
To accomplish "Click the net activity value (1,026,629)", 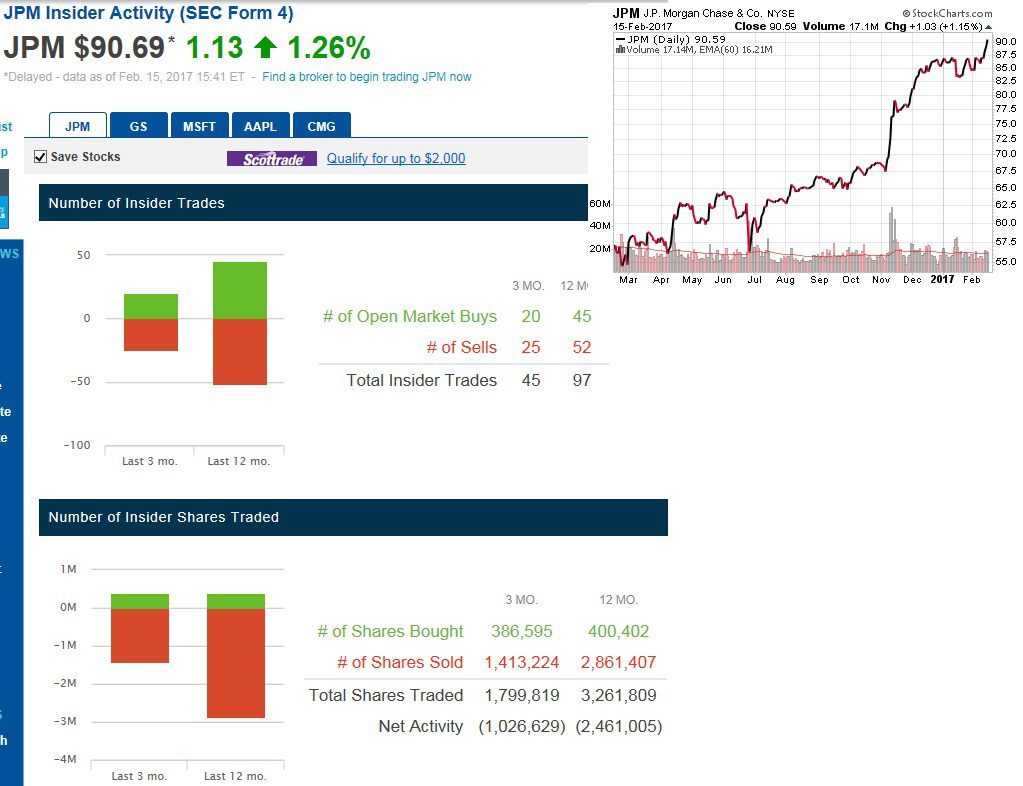I will click(x=522, y=727).
